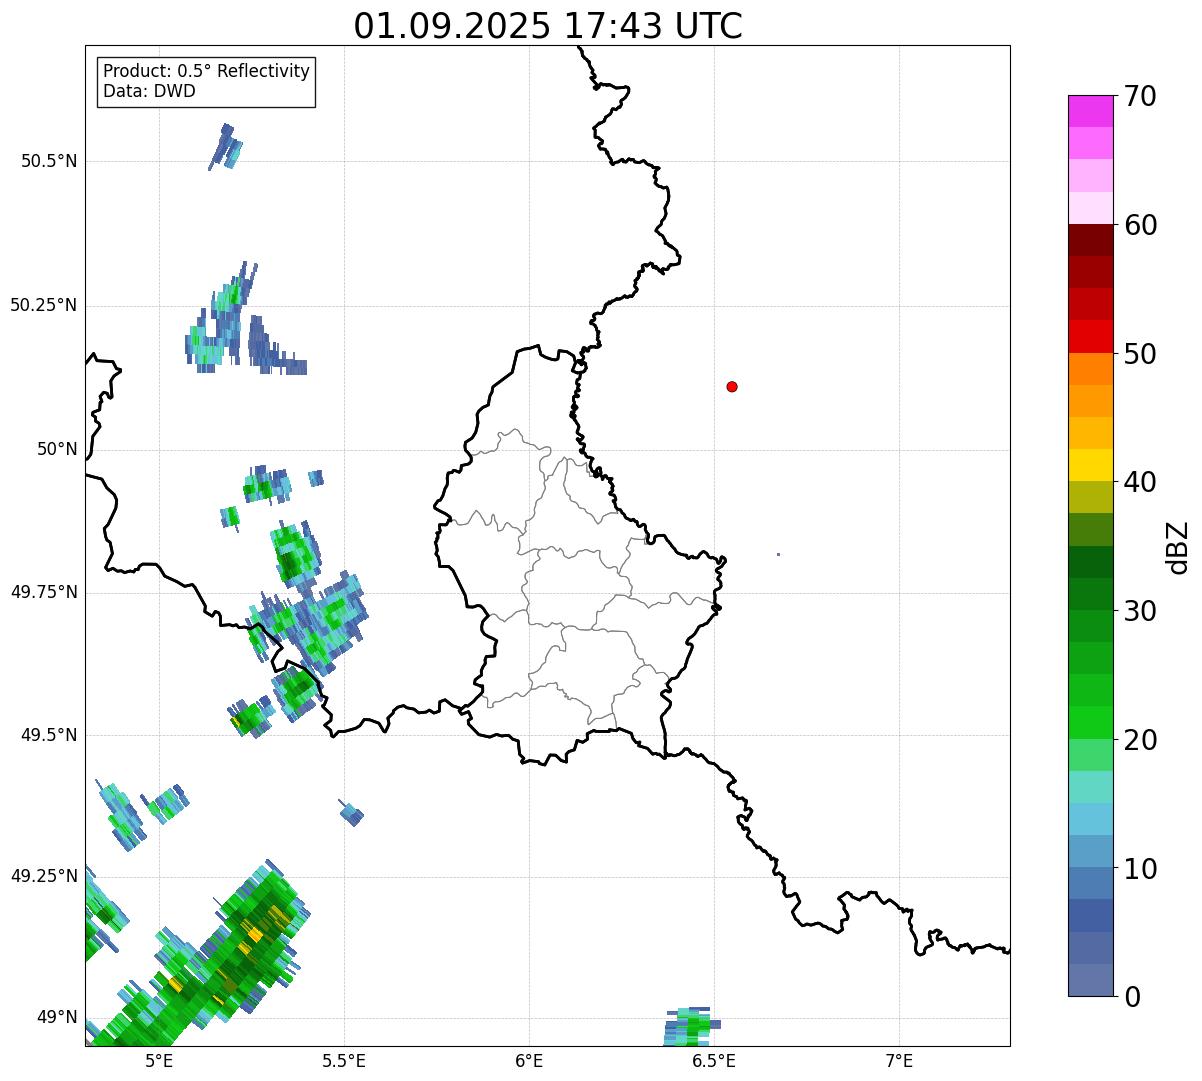Click the colorbar tick label 20
The width and height of the screenshot is (1202, 1081).
(1140, 740)
